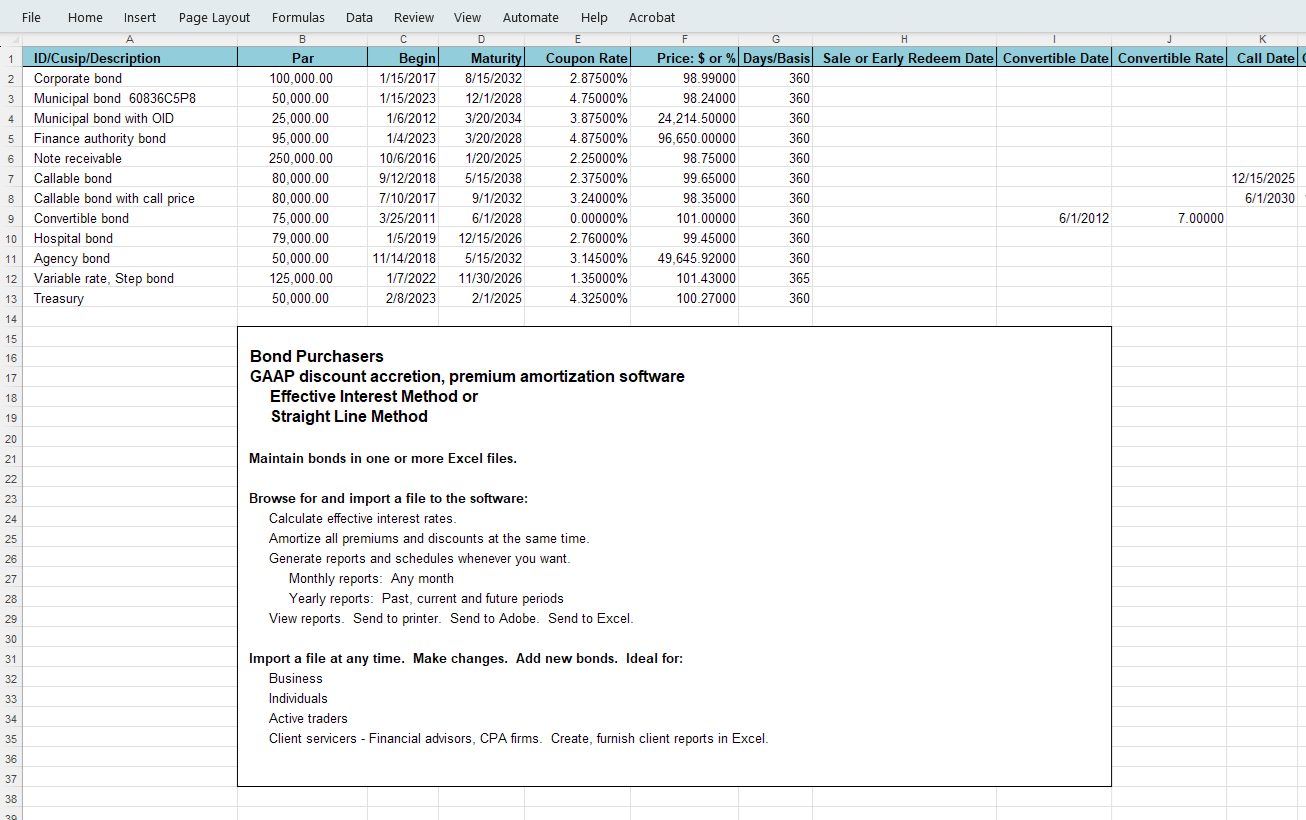Open the Review tab

pos(414,17)
